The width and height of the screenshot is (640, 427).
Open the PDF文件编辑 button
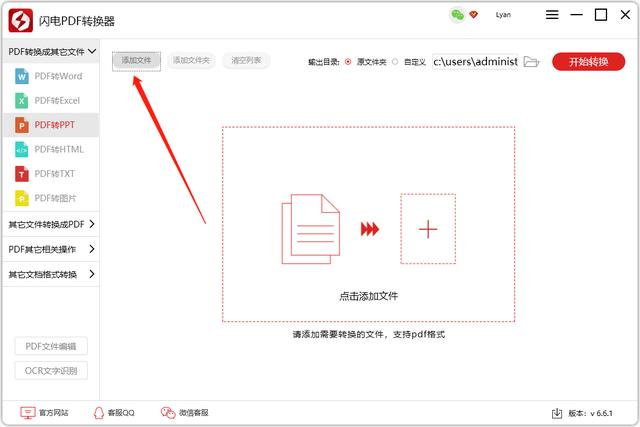(51, 346)
